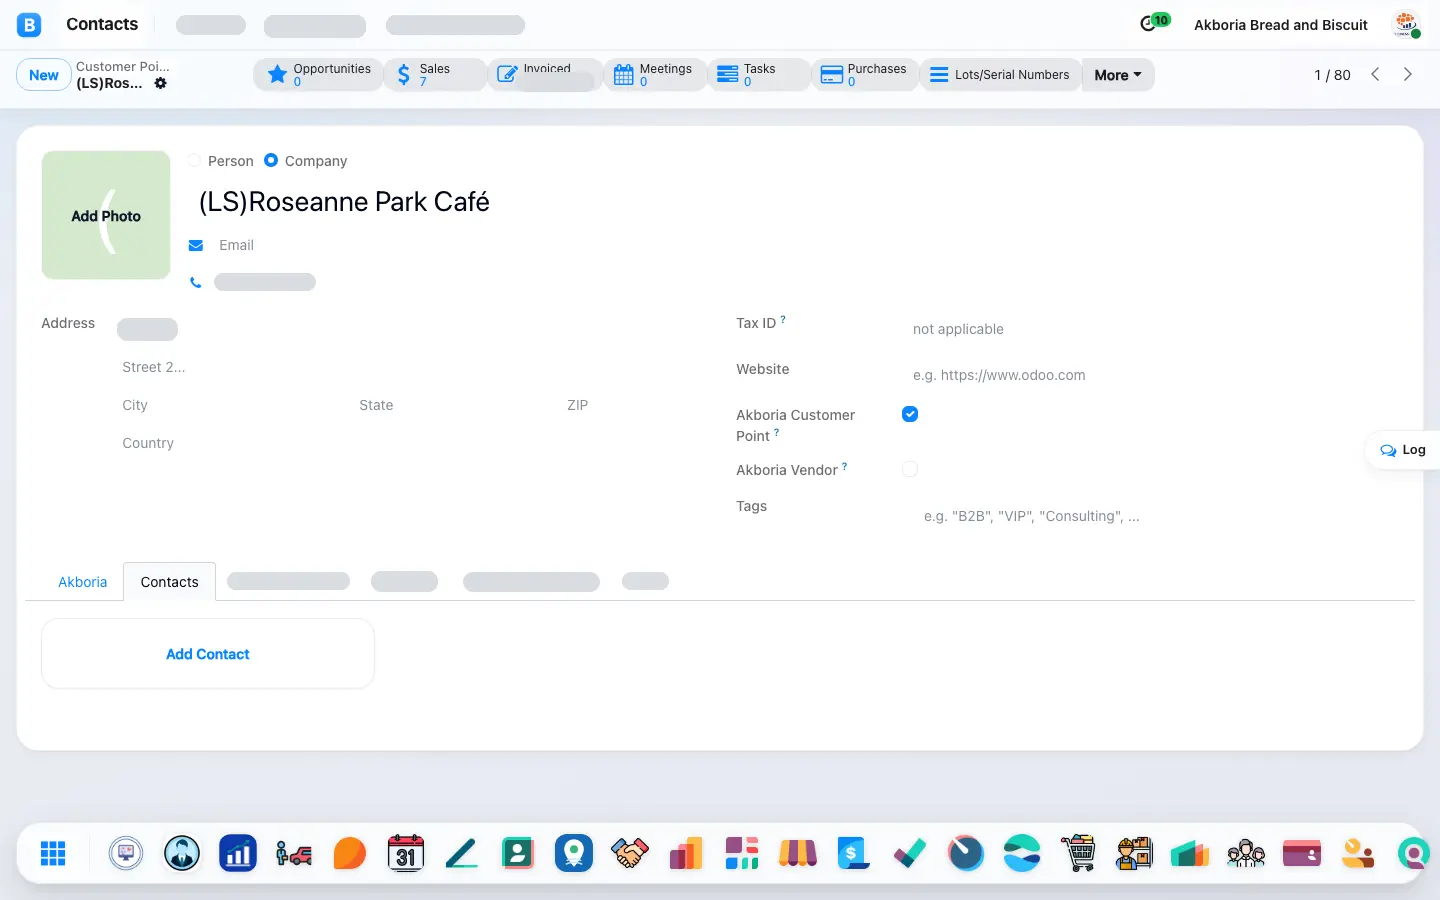Open the blue bar chart dashboard app
Screen dimensions: 1440x900
point(238,853)
